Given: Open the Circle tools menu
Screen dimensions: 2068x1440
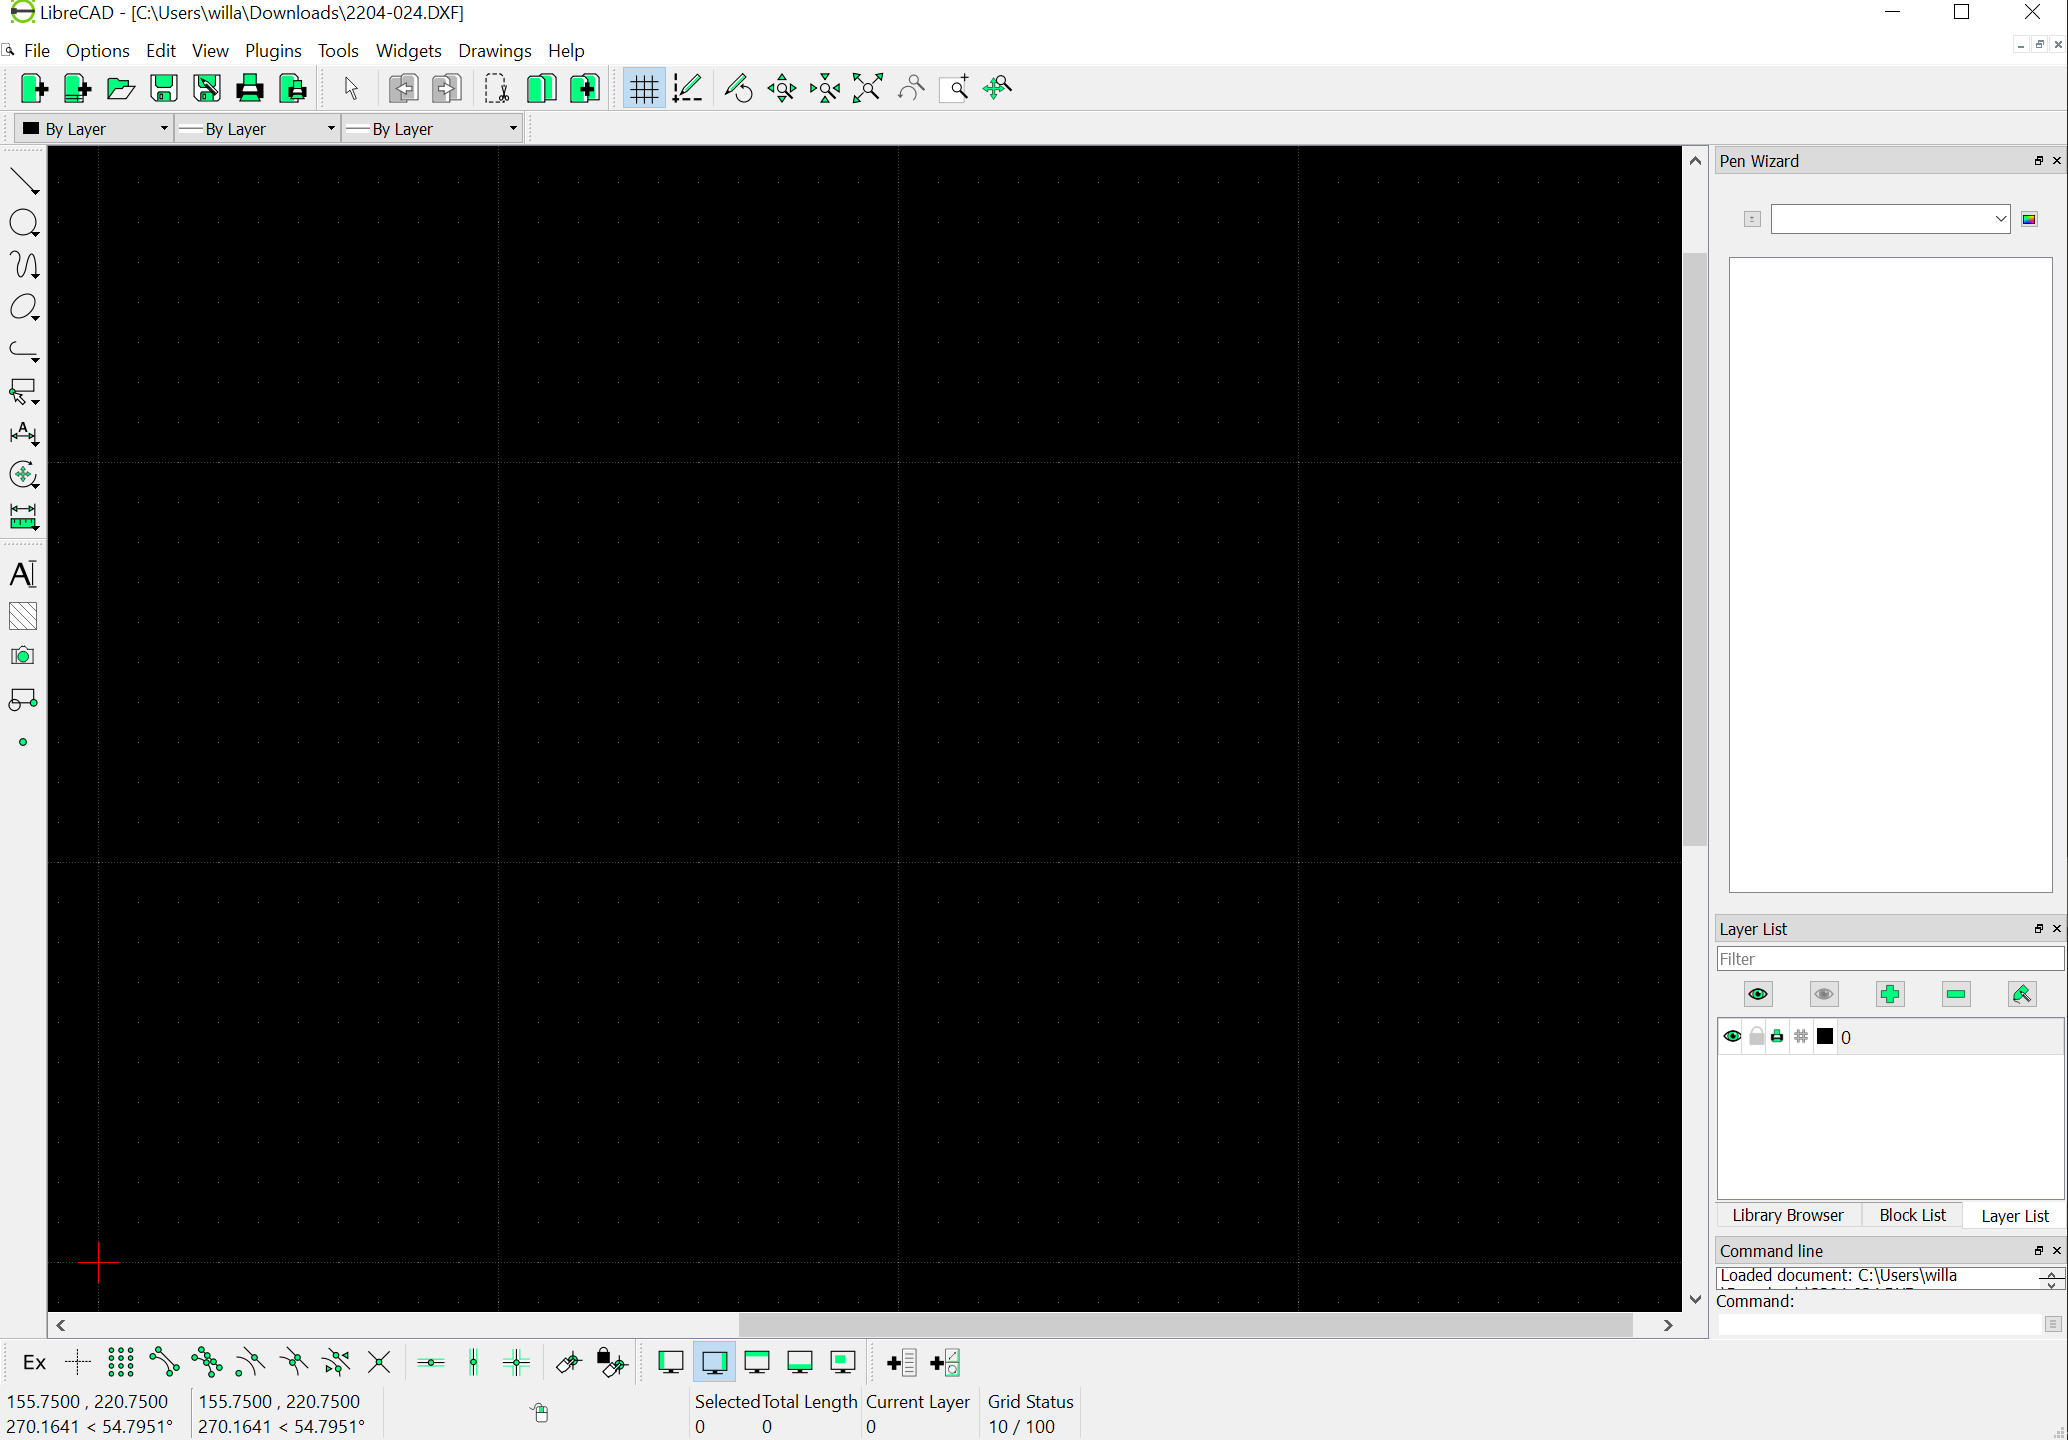Looking at the screenshot, I should click(x=24, y=223).
